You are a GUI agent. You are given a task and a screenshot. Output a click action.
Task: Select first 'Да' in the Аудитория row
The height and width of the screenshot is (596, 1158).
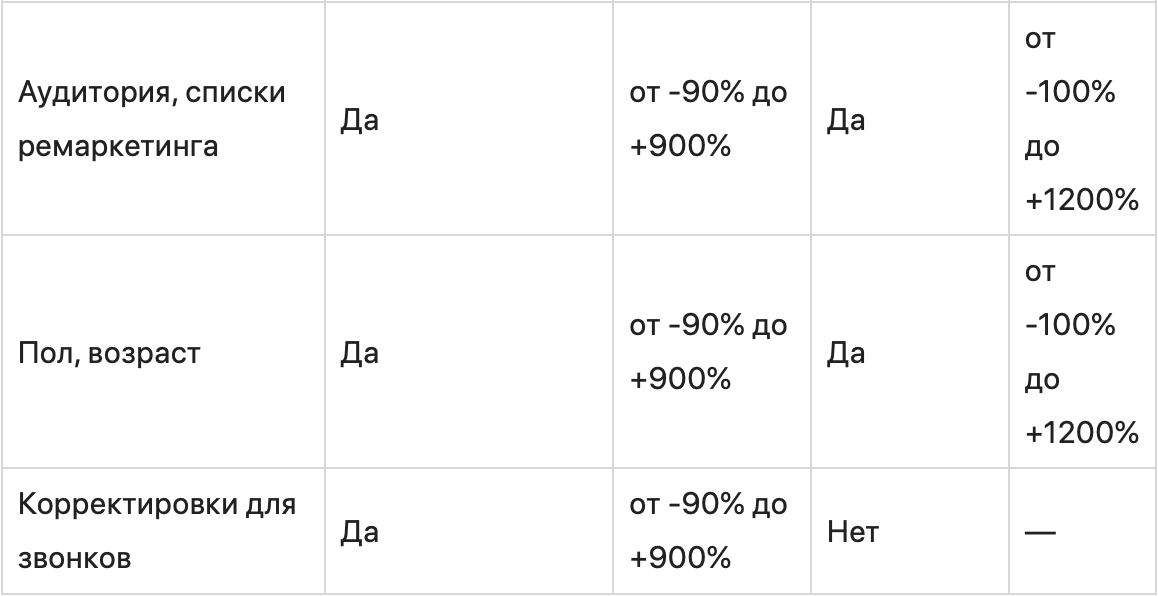click(360, 121)
